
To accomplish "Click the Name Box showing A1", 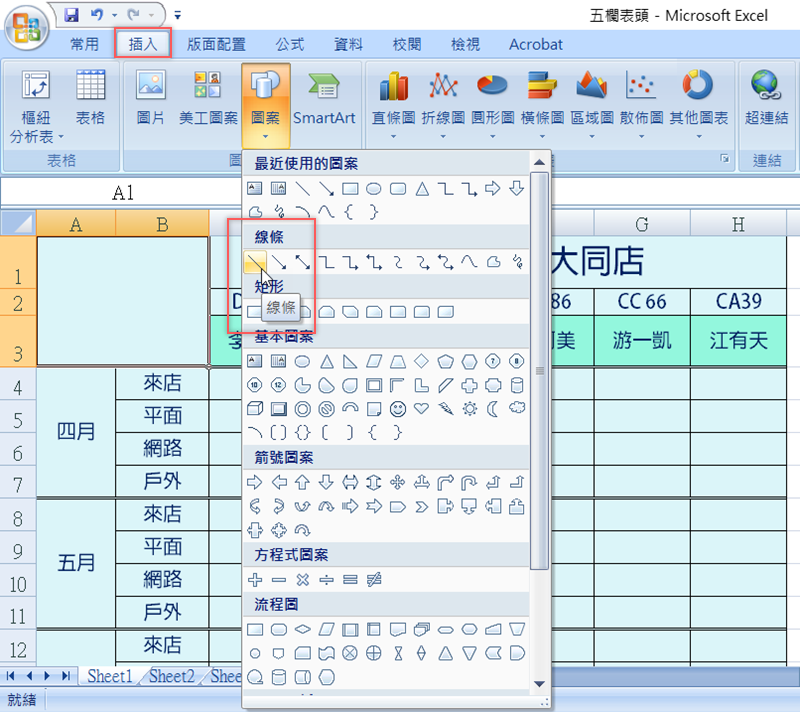I will tap(122, 193).
